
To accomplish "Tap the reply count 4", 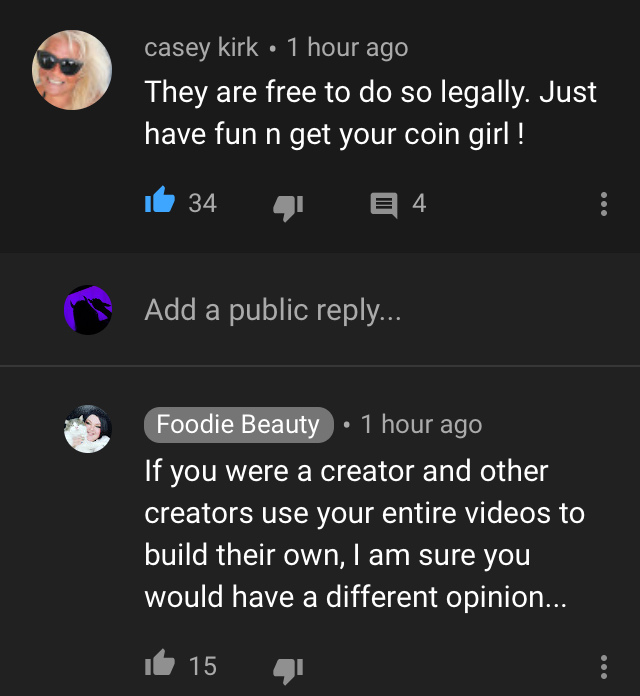I will pos(419,203).
